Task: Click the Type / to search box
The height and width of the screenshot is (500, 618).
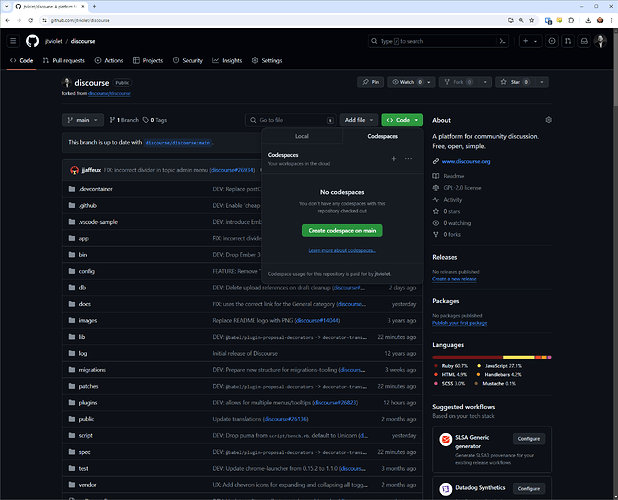Action: 438,41
